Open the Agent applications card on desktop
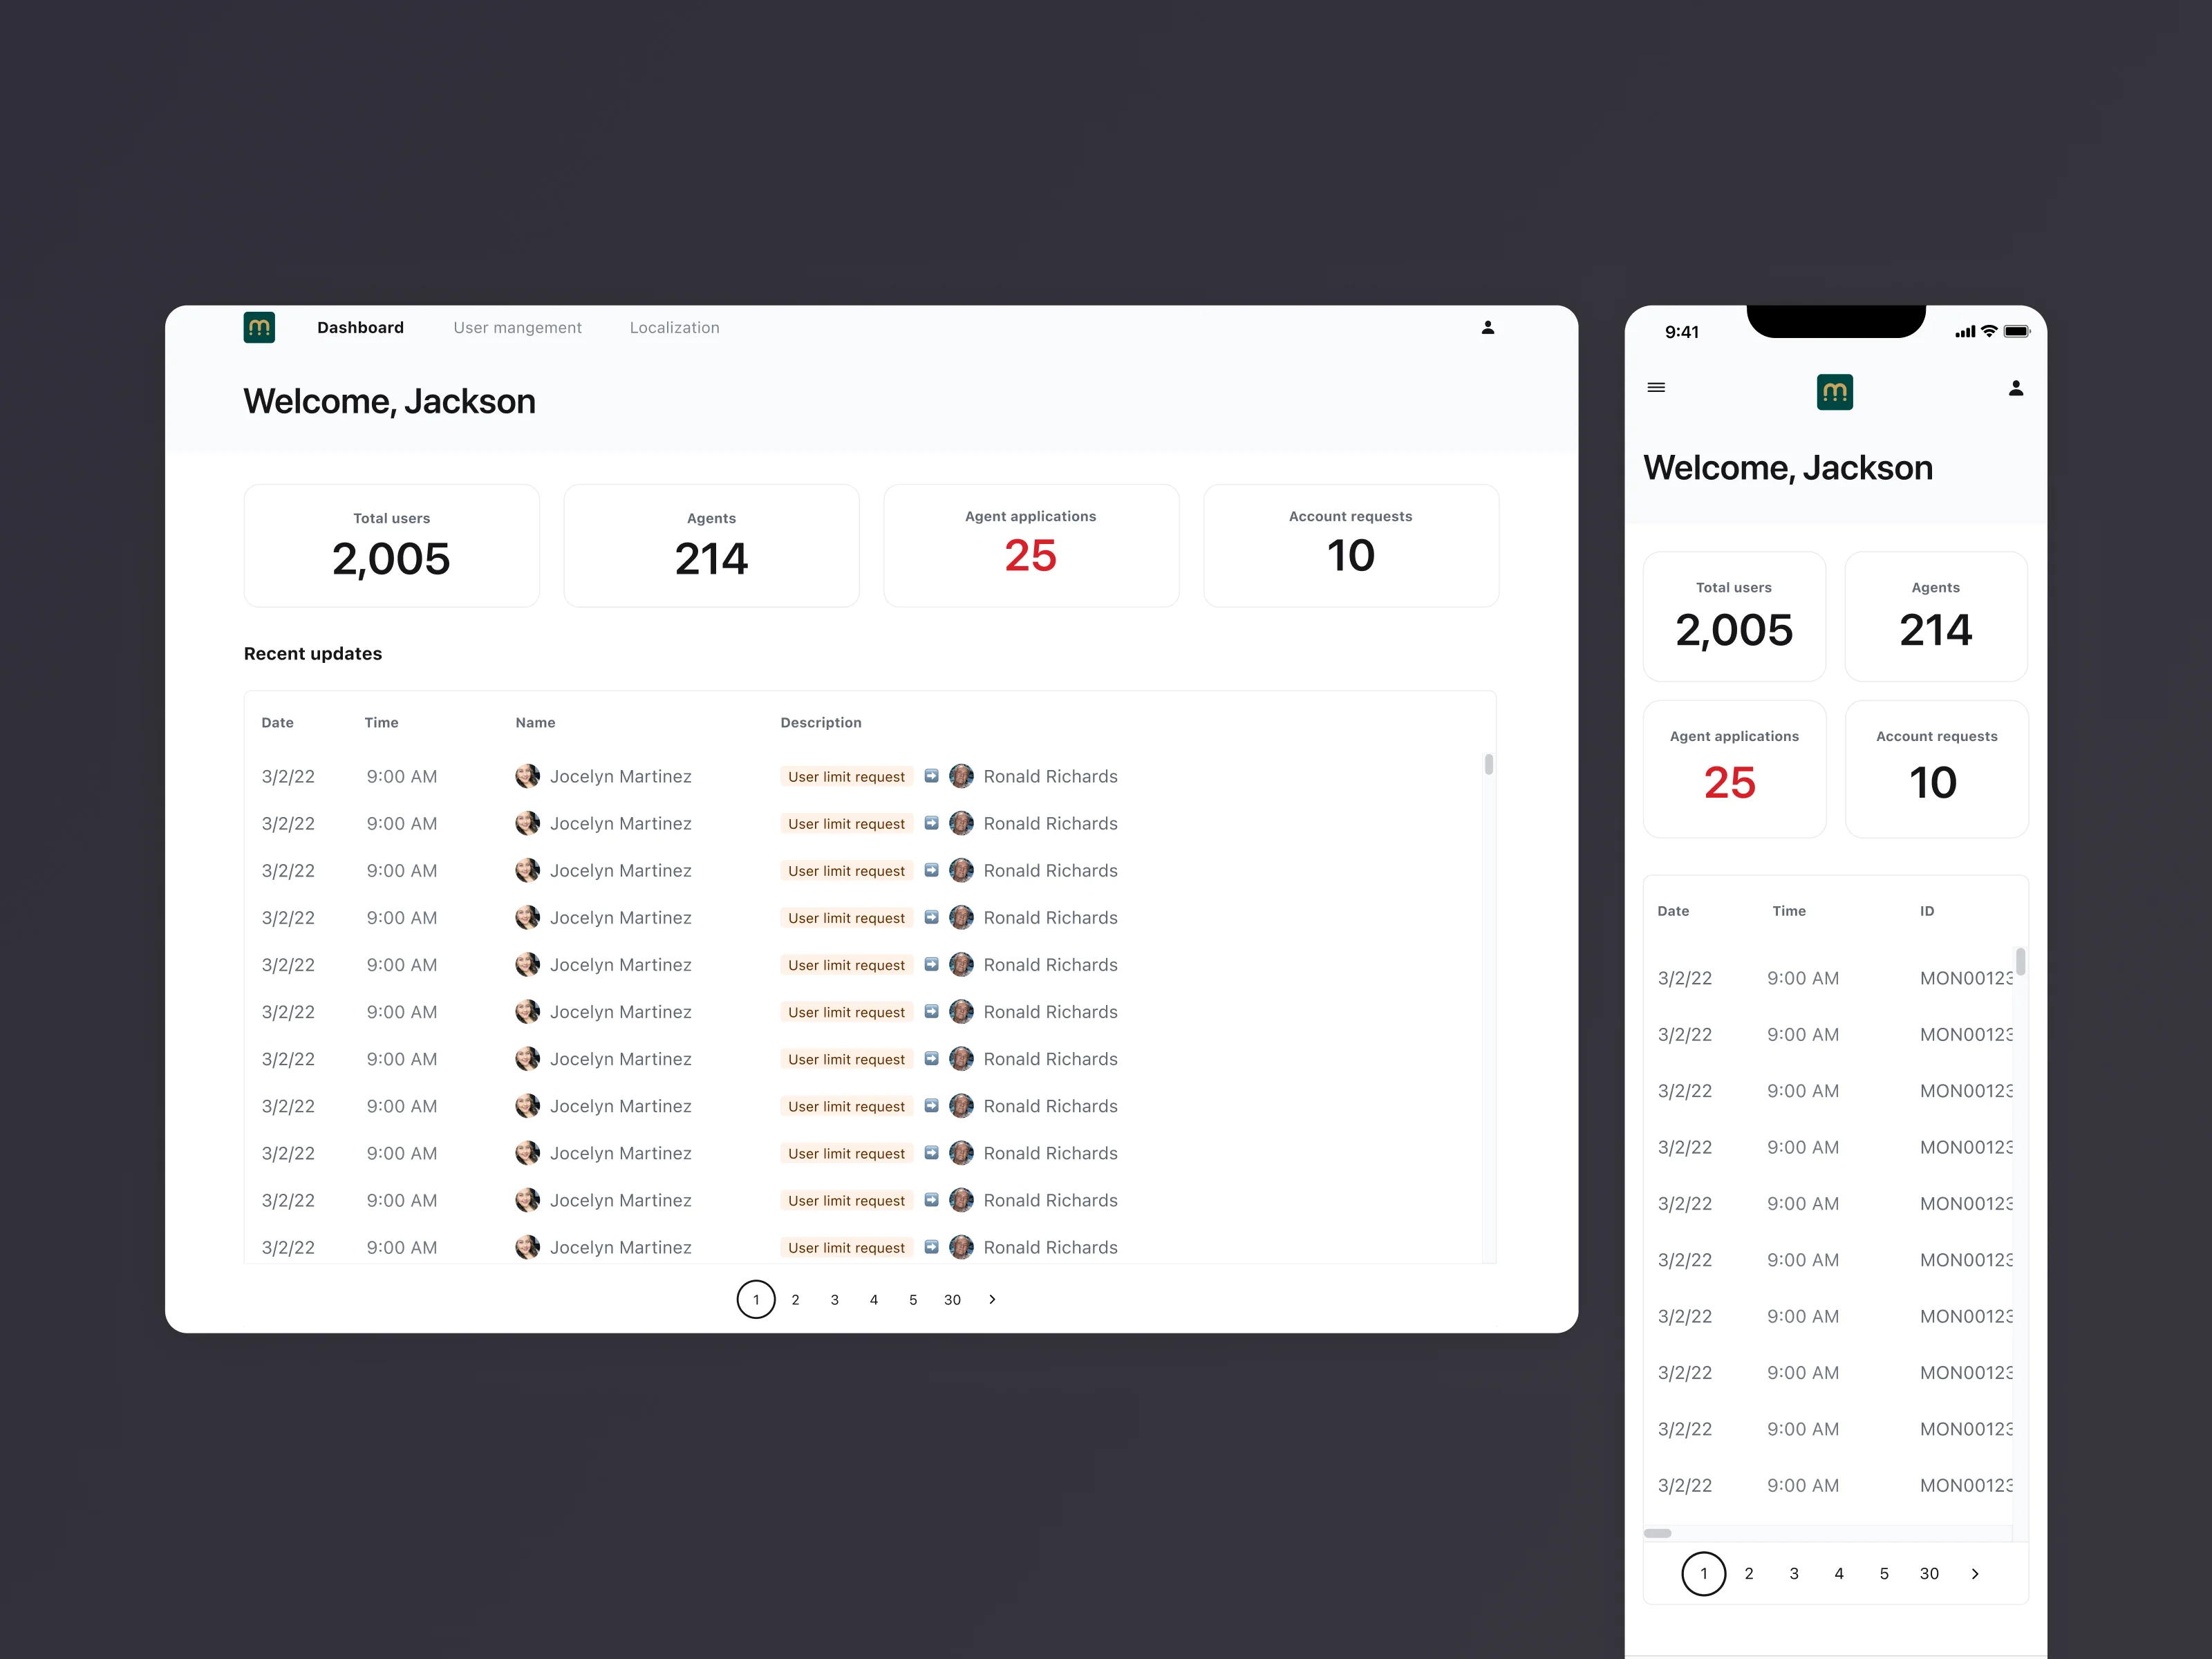The width and height of the screenshot is (2212, 1659). pyautogui.click(x=1030, y=546)
